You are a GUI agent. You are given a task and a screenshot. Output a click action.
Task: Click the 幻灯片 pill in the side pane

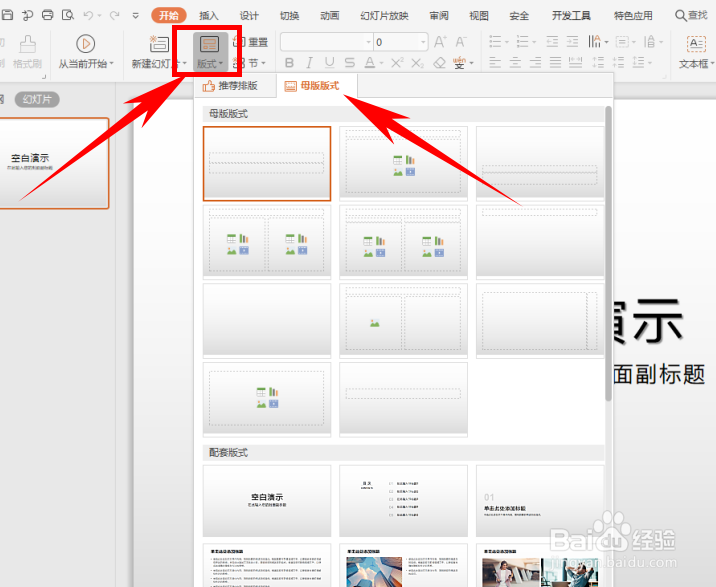tap(37, 99)
